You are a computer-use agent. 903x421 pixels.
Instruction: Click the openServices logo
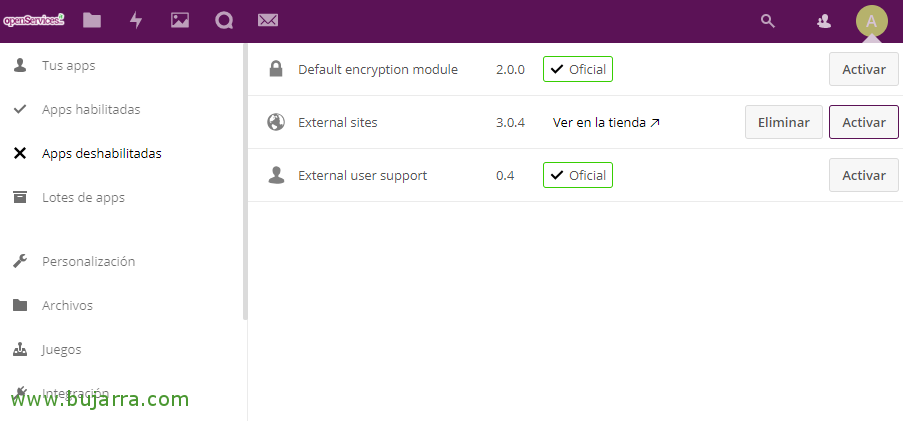click(x=33, y=21)
